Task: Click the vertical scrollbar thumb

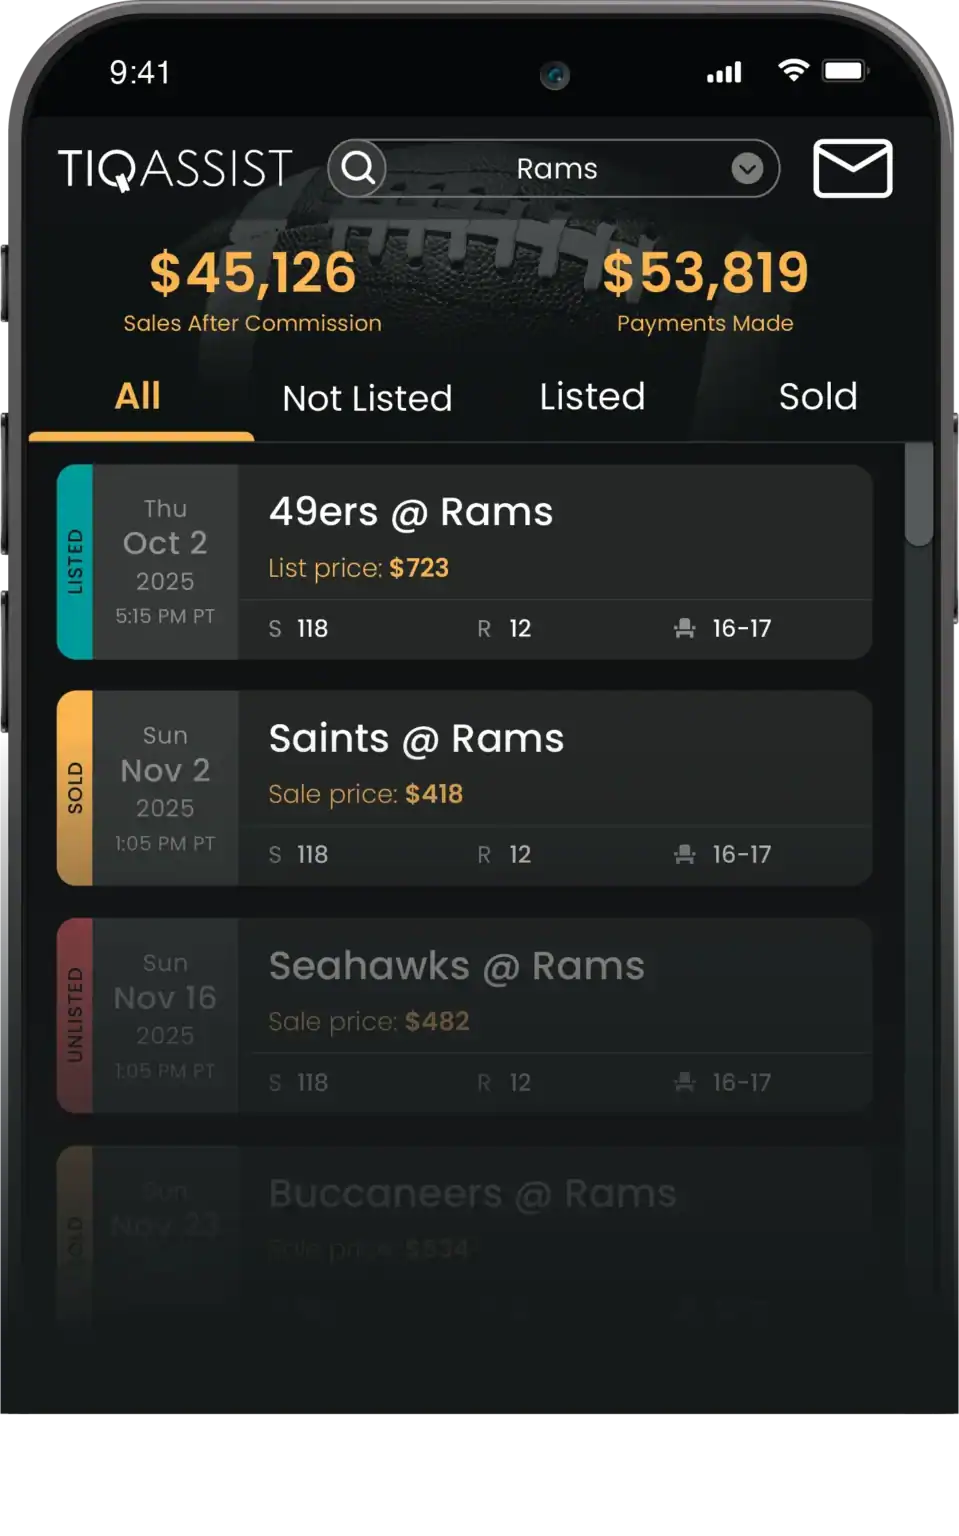Action: point(919,495)
